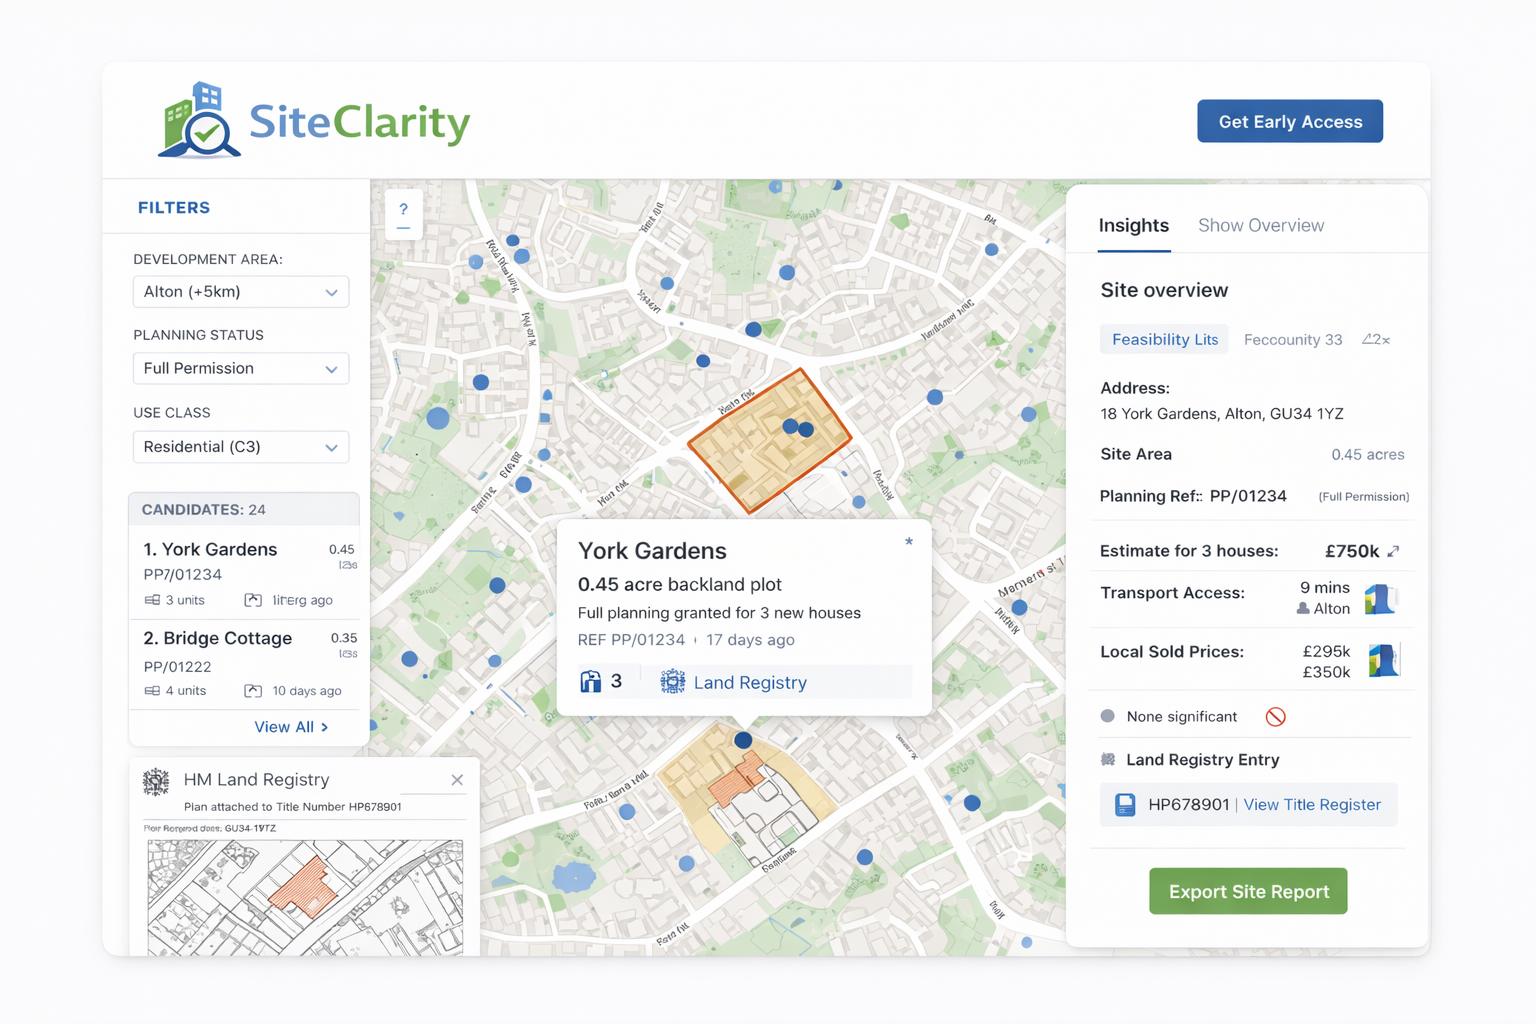
Task: Click the Transport Access map icon
Action: click(x=1380, y=598)
